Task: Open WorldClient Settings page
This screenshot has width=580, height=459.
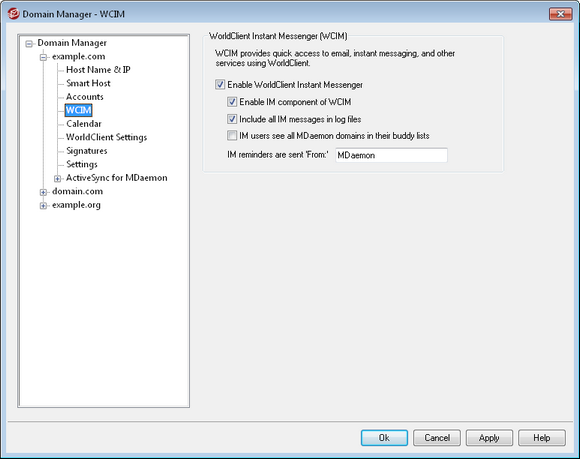Action: pyautogui.click(x=107, y=137)
